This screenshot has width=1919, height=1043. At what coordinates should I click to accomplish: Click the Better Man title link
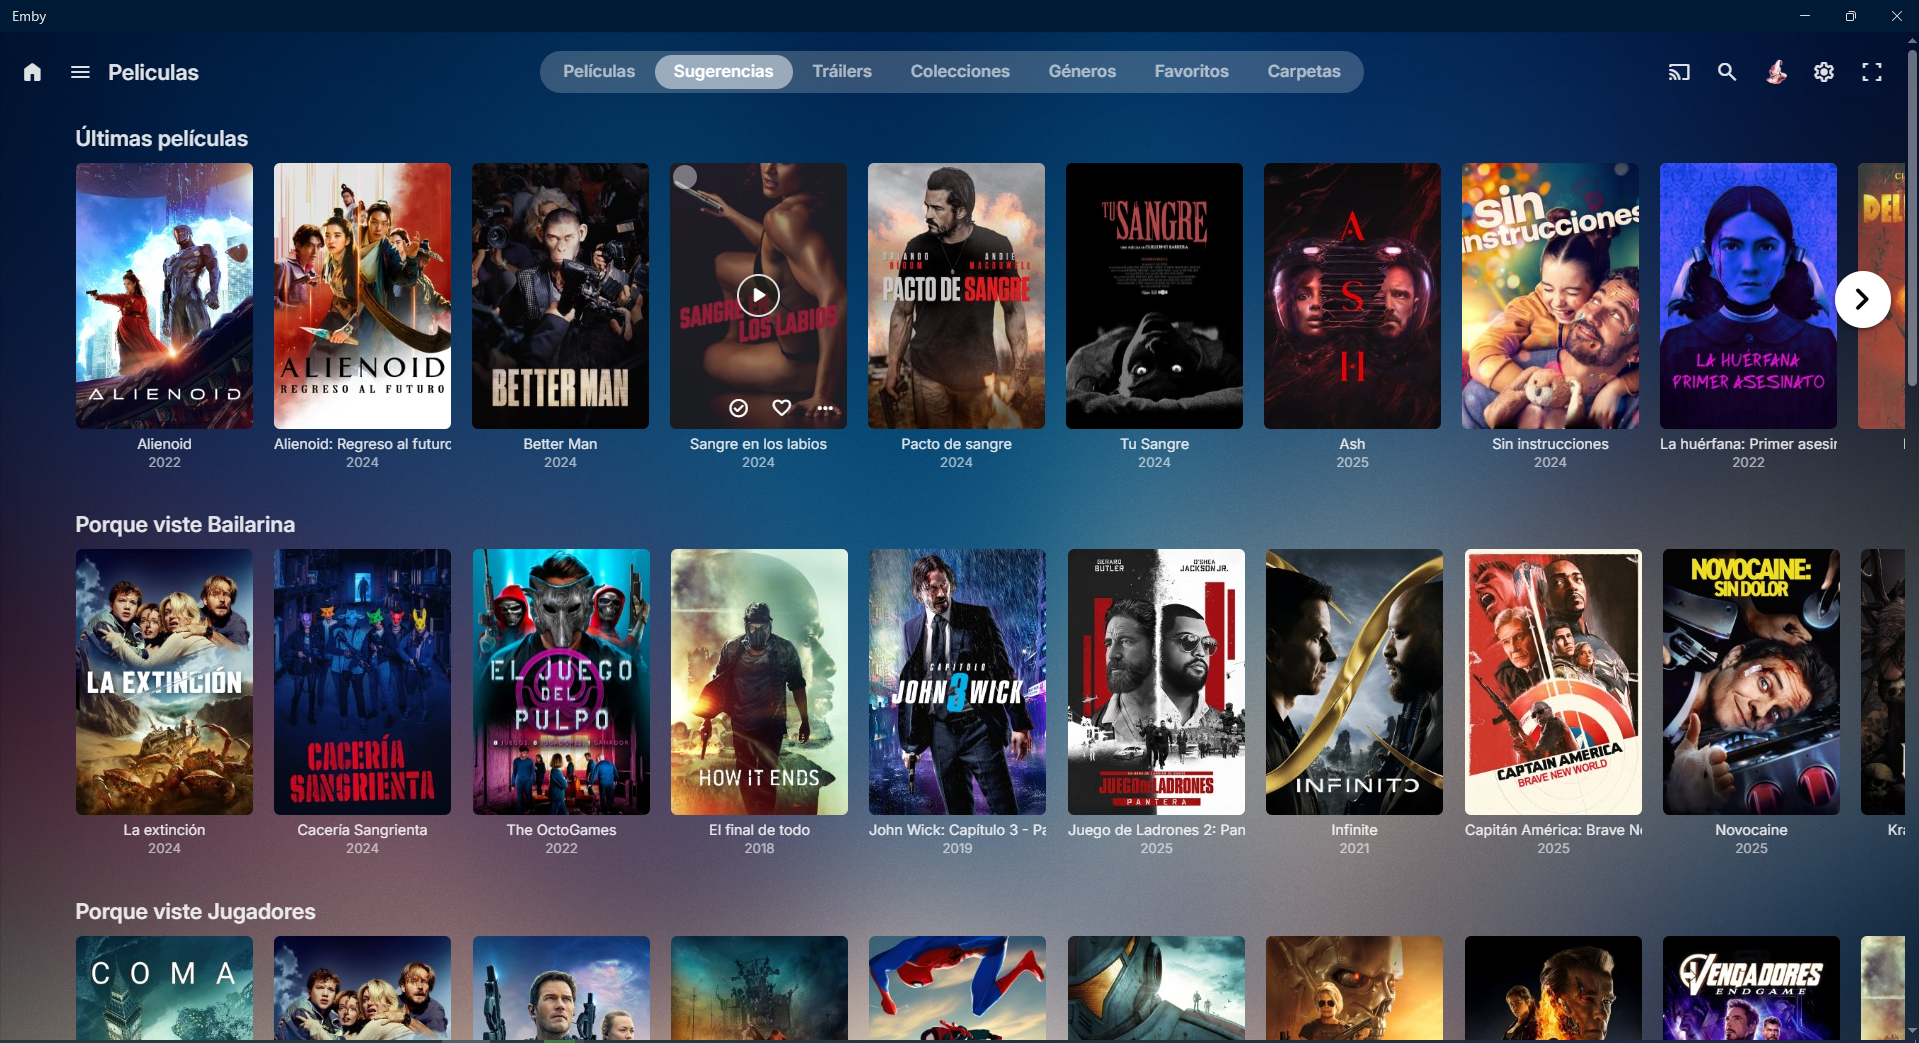click(560, 444)
